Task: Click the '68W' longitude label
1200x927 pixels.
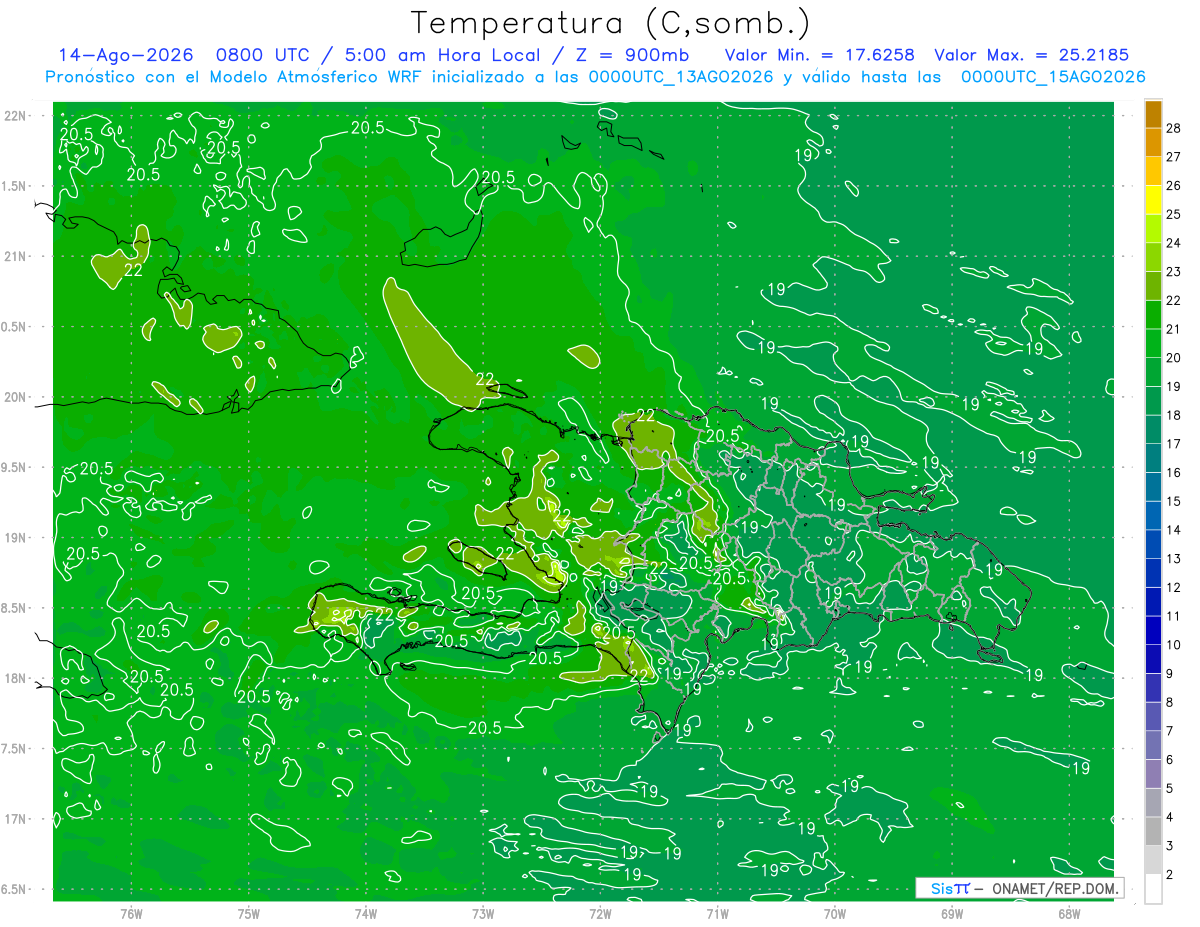Action: (1069, 914)
